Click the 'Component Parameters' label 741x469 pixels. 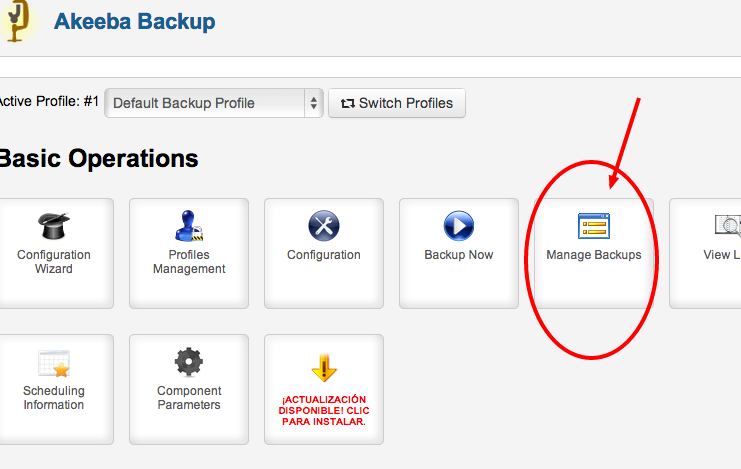click(189, 398)
